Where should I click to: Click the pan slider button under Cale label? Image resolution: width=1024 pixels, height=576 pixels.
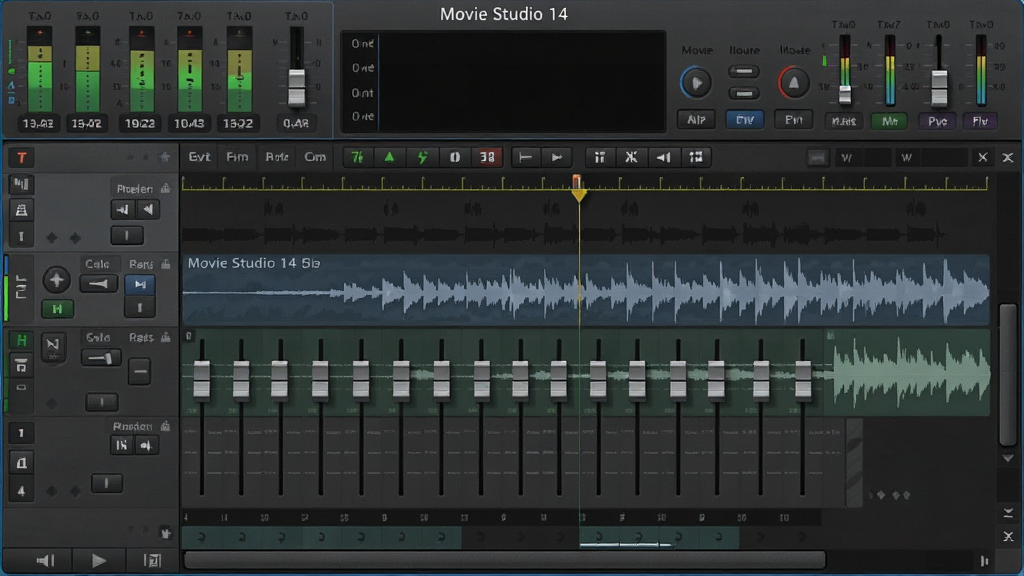99,283
